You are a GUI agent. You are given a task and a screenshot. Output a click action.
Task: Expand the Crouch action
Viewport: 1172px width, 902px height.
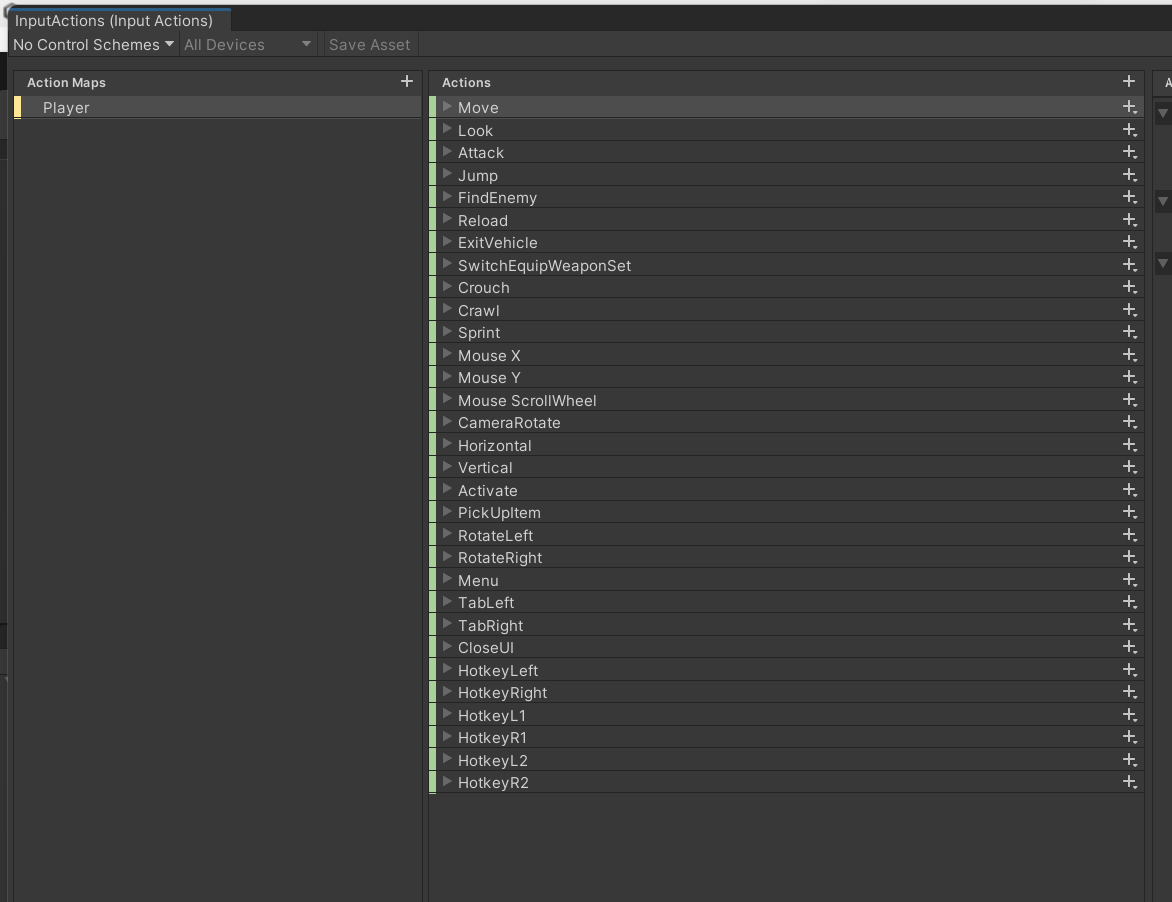point(447,287)
